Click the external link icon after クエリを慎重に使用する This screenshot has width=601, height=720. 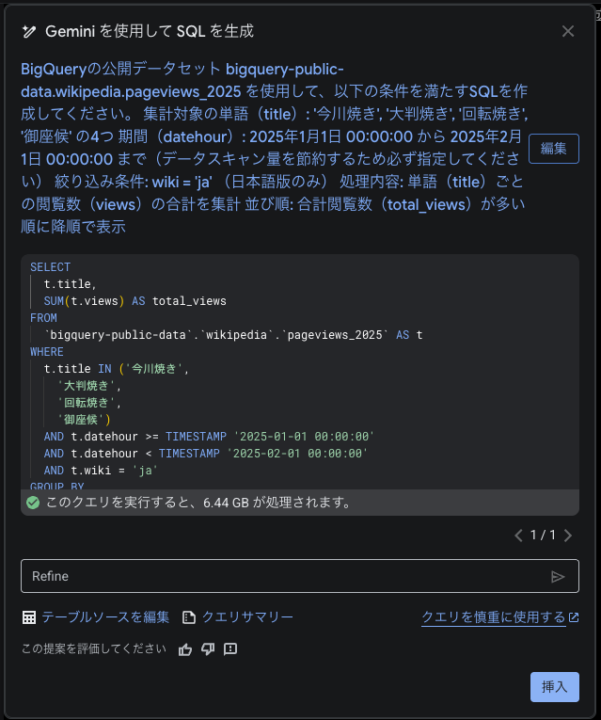pyautogui.click(x=574, y=617)
